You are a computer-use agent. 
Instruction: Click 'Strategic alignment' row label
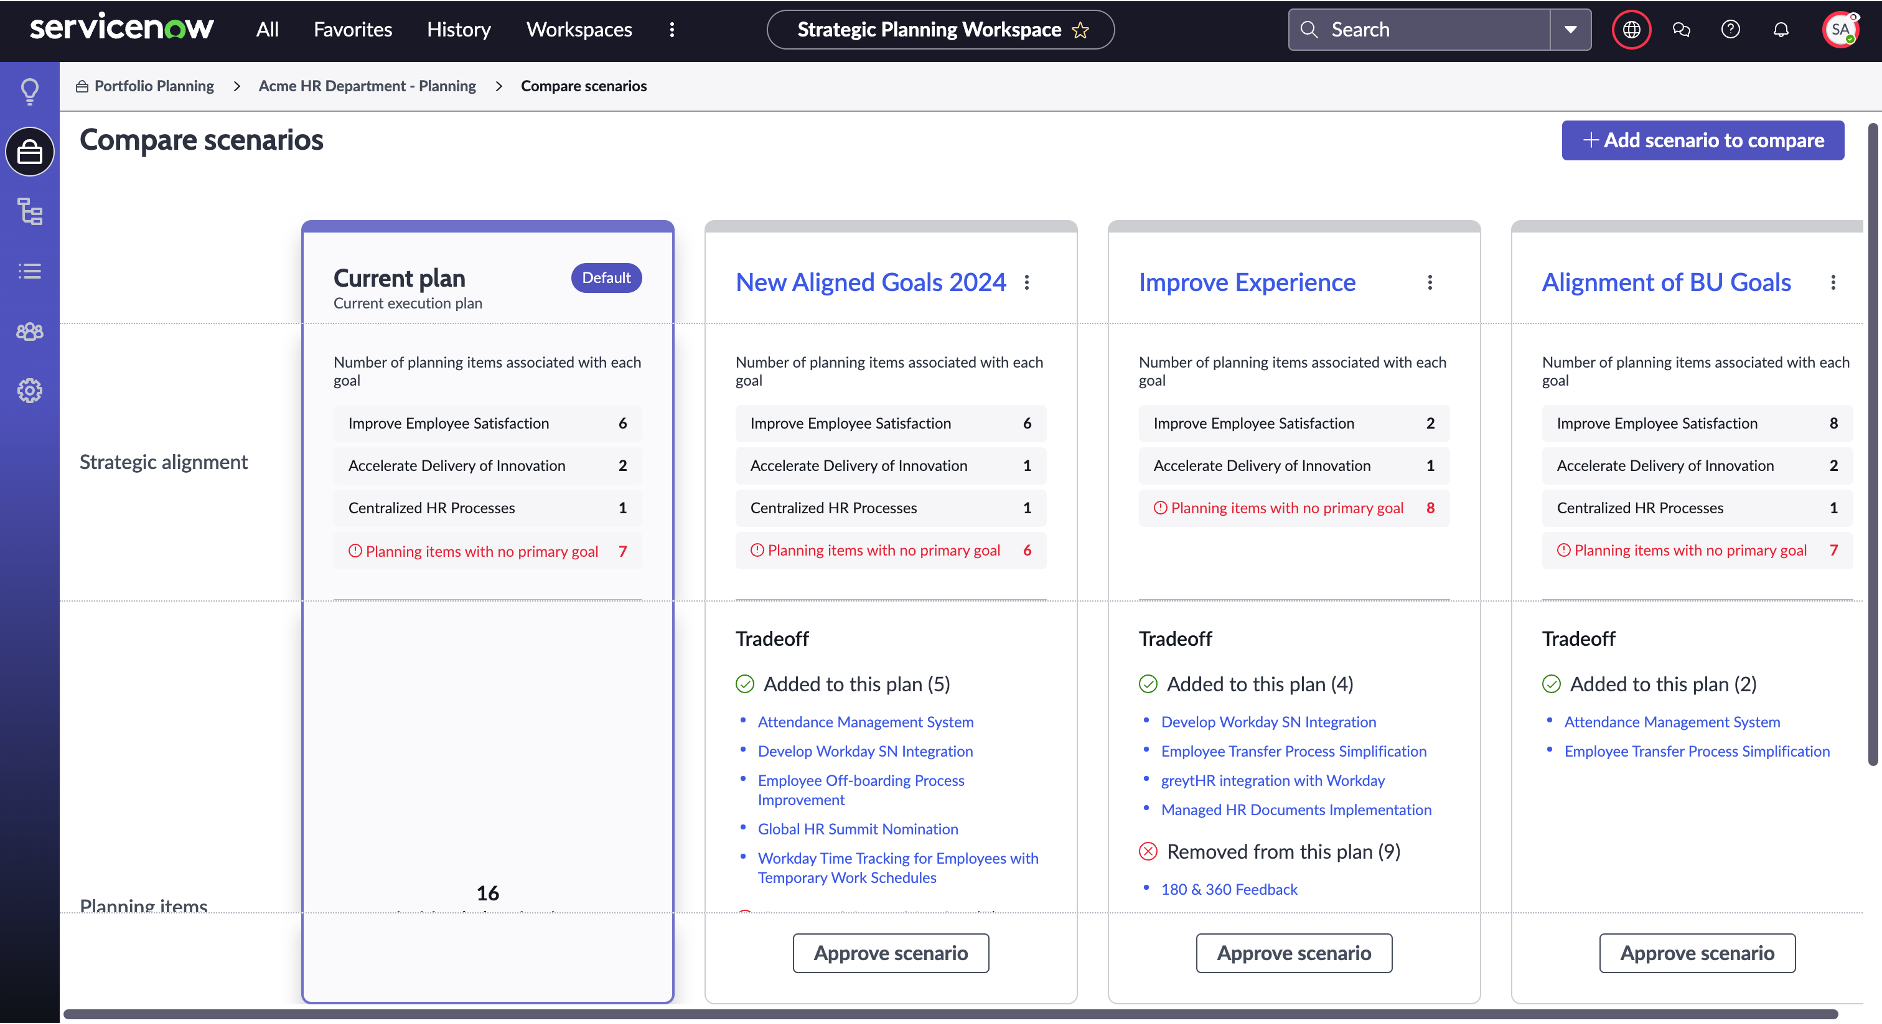click(x=164, y=462)
